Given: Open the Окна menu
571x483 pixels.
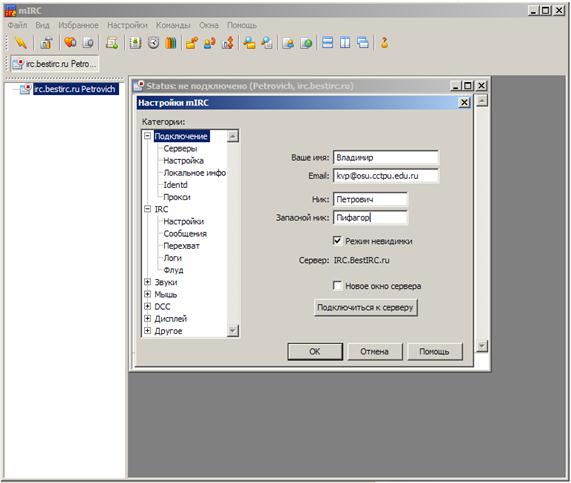Looking at the screenshot, I should 209,25.
